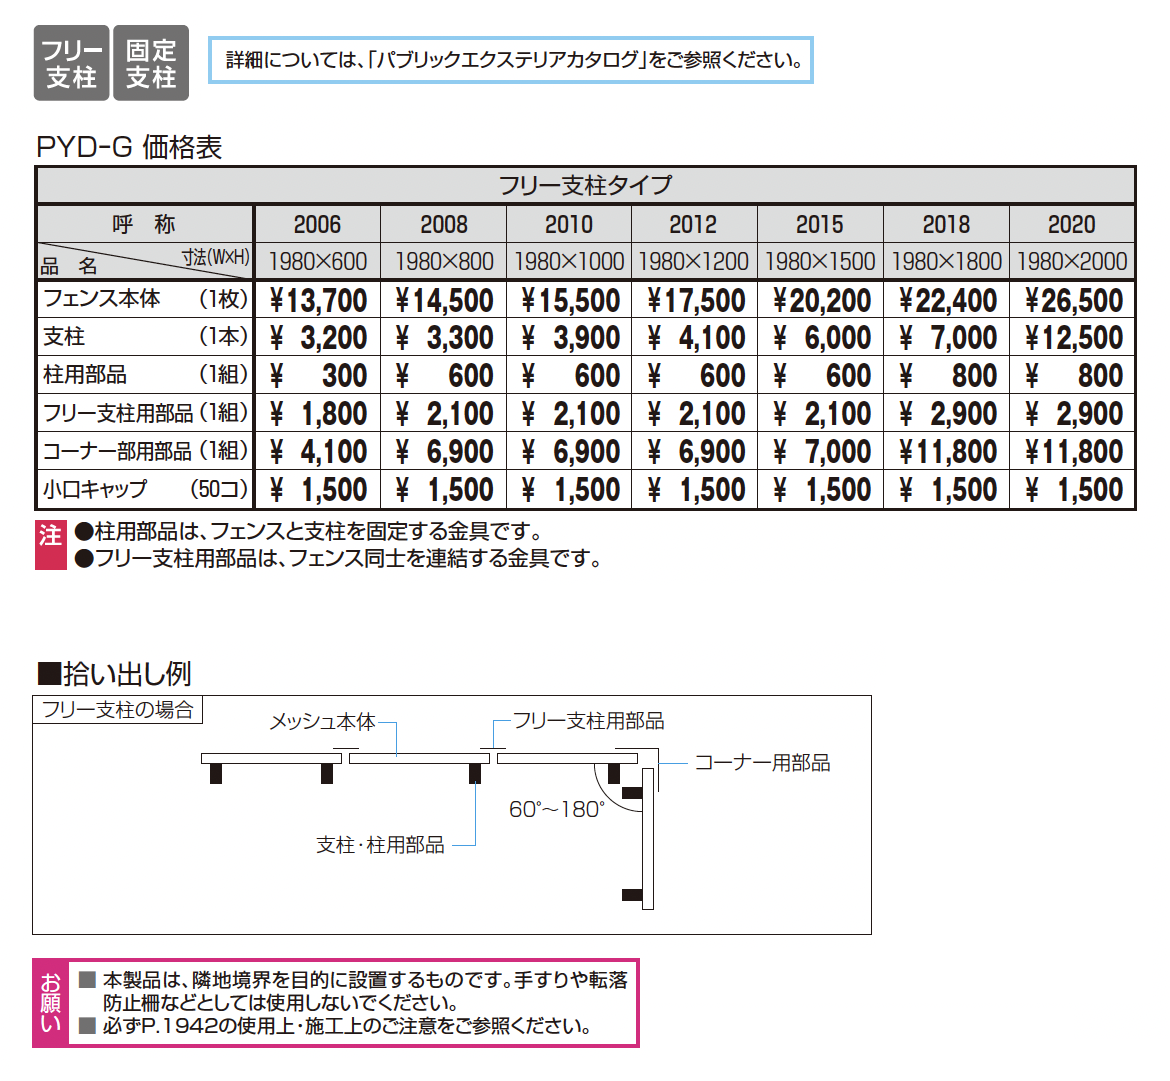Click the フェンス本体 (1枚) row label
Viewport: 1170px width, 1081px height.
146,299
